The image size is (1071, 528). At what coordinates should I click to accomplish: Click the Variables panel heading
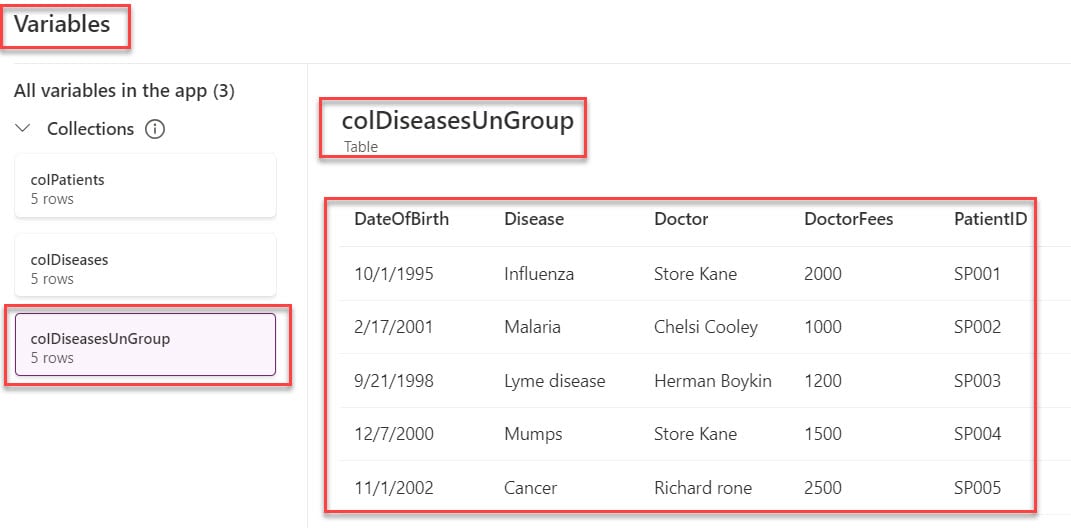[x=62, y=23]
